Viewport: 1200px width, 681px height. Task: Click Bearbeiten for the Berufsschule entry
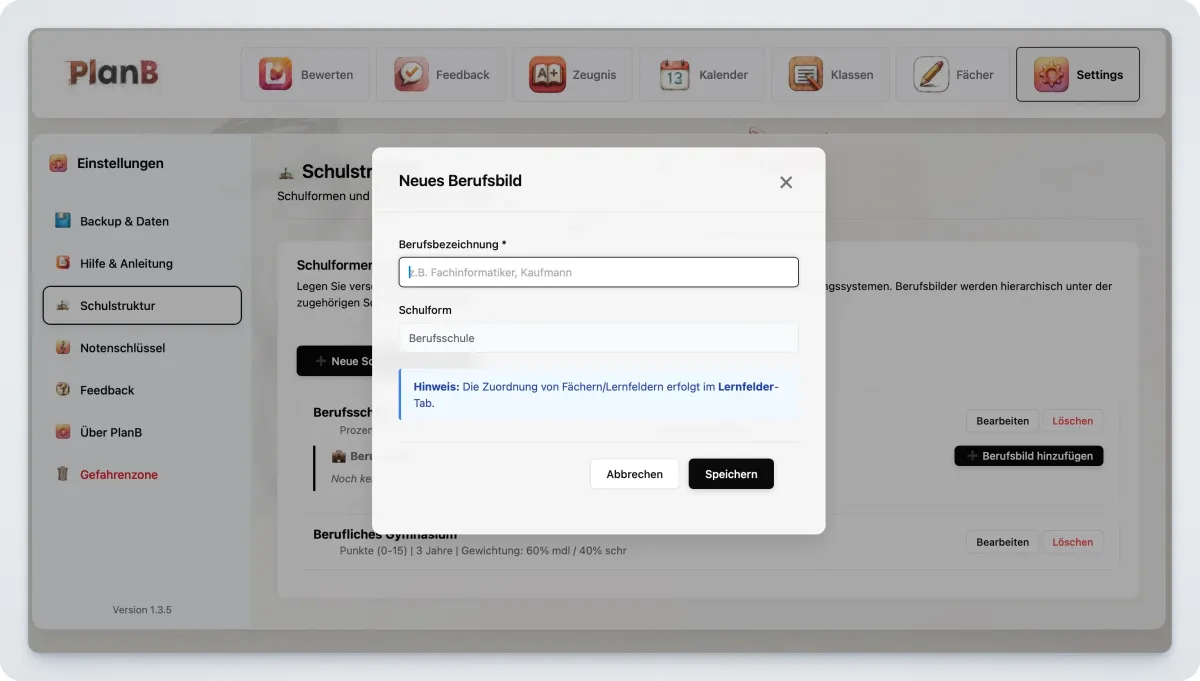[1002, 421]
